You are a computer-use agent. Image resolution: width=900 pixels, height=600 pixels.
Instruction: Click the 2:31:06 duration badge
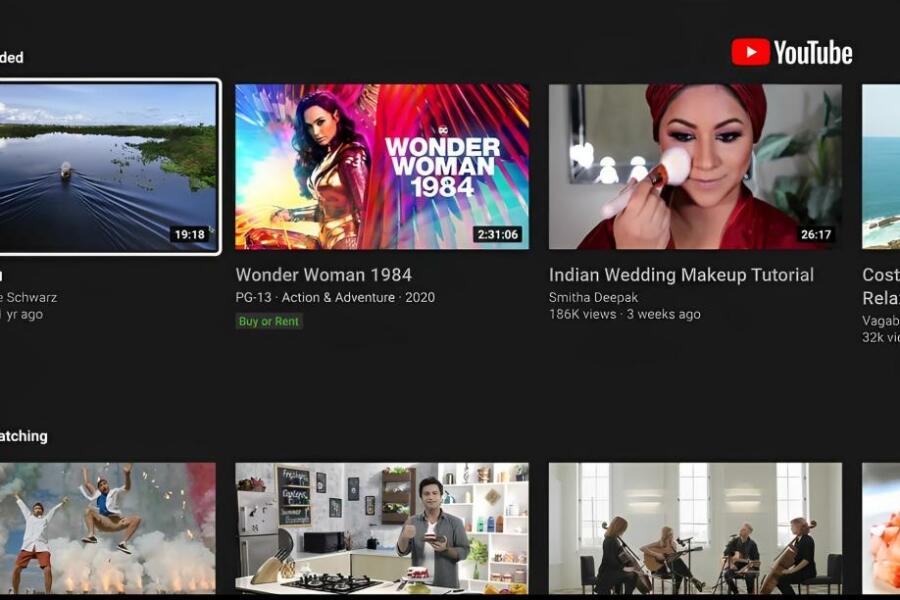click(498, 234)
